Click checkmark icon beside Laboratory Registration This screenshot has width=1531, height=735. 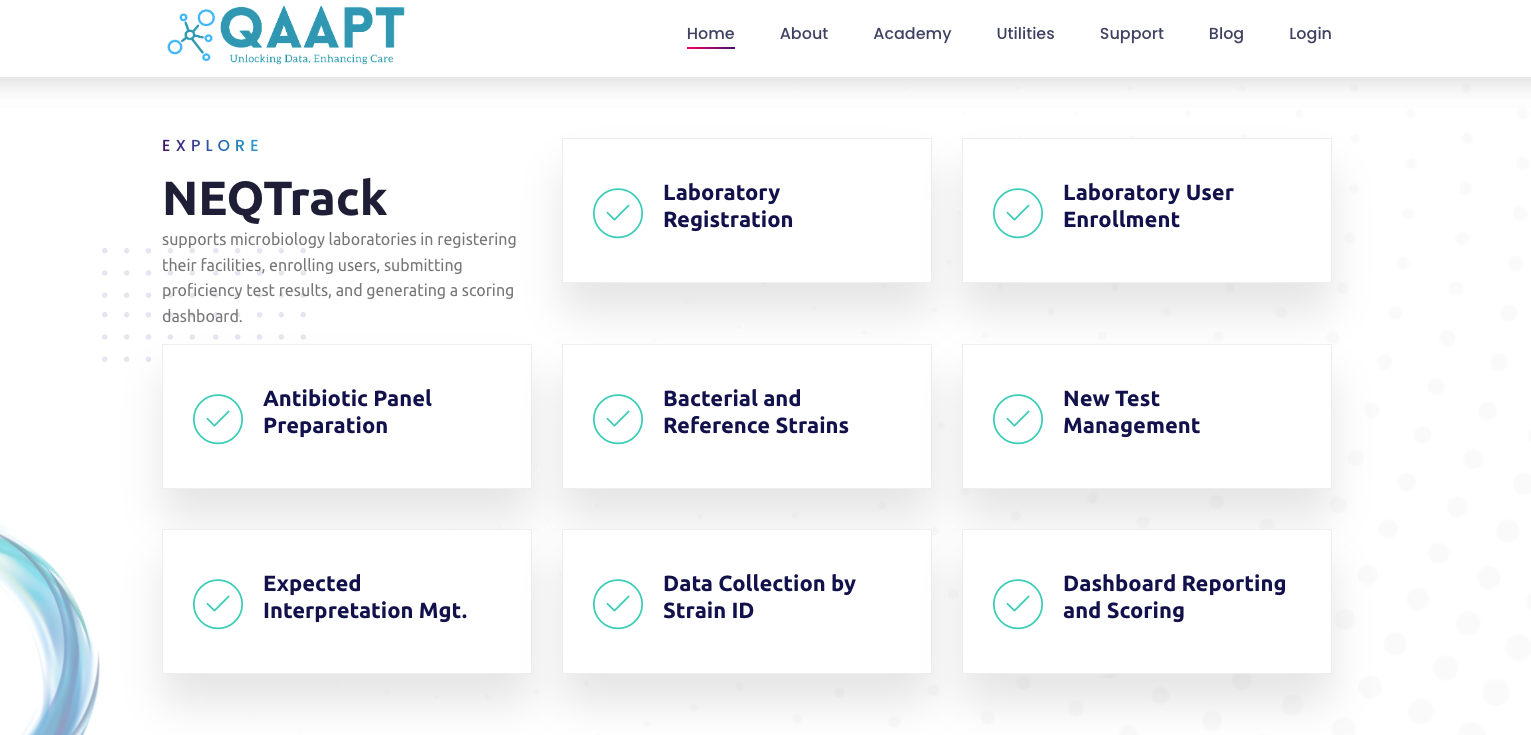point(618,213)
